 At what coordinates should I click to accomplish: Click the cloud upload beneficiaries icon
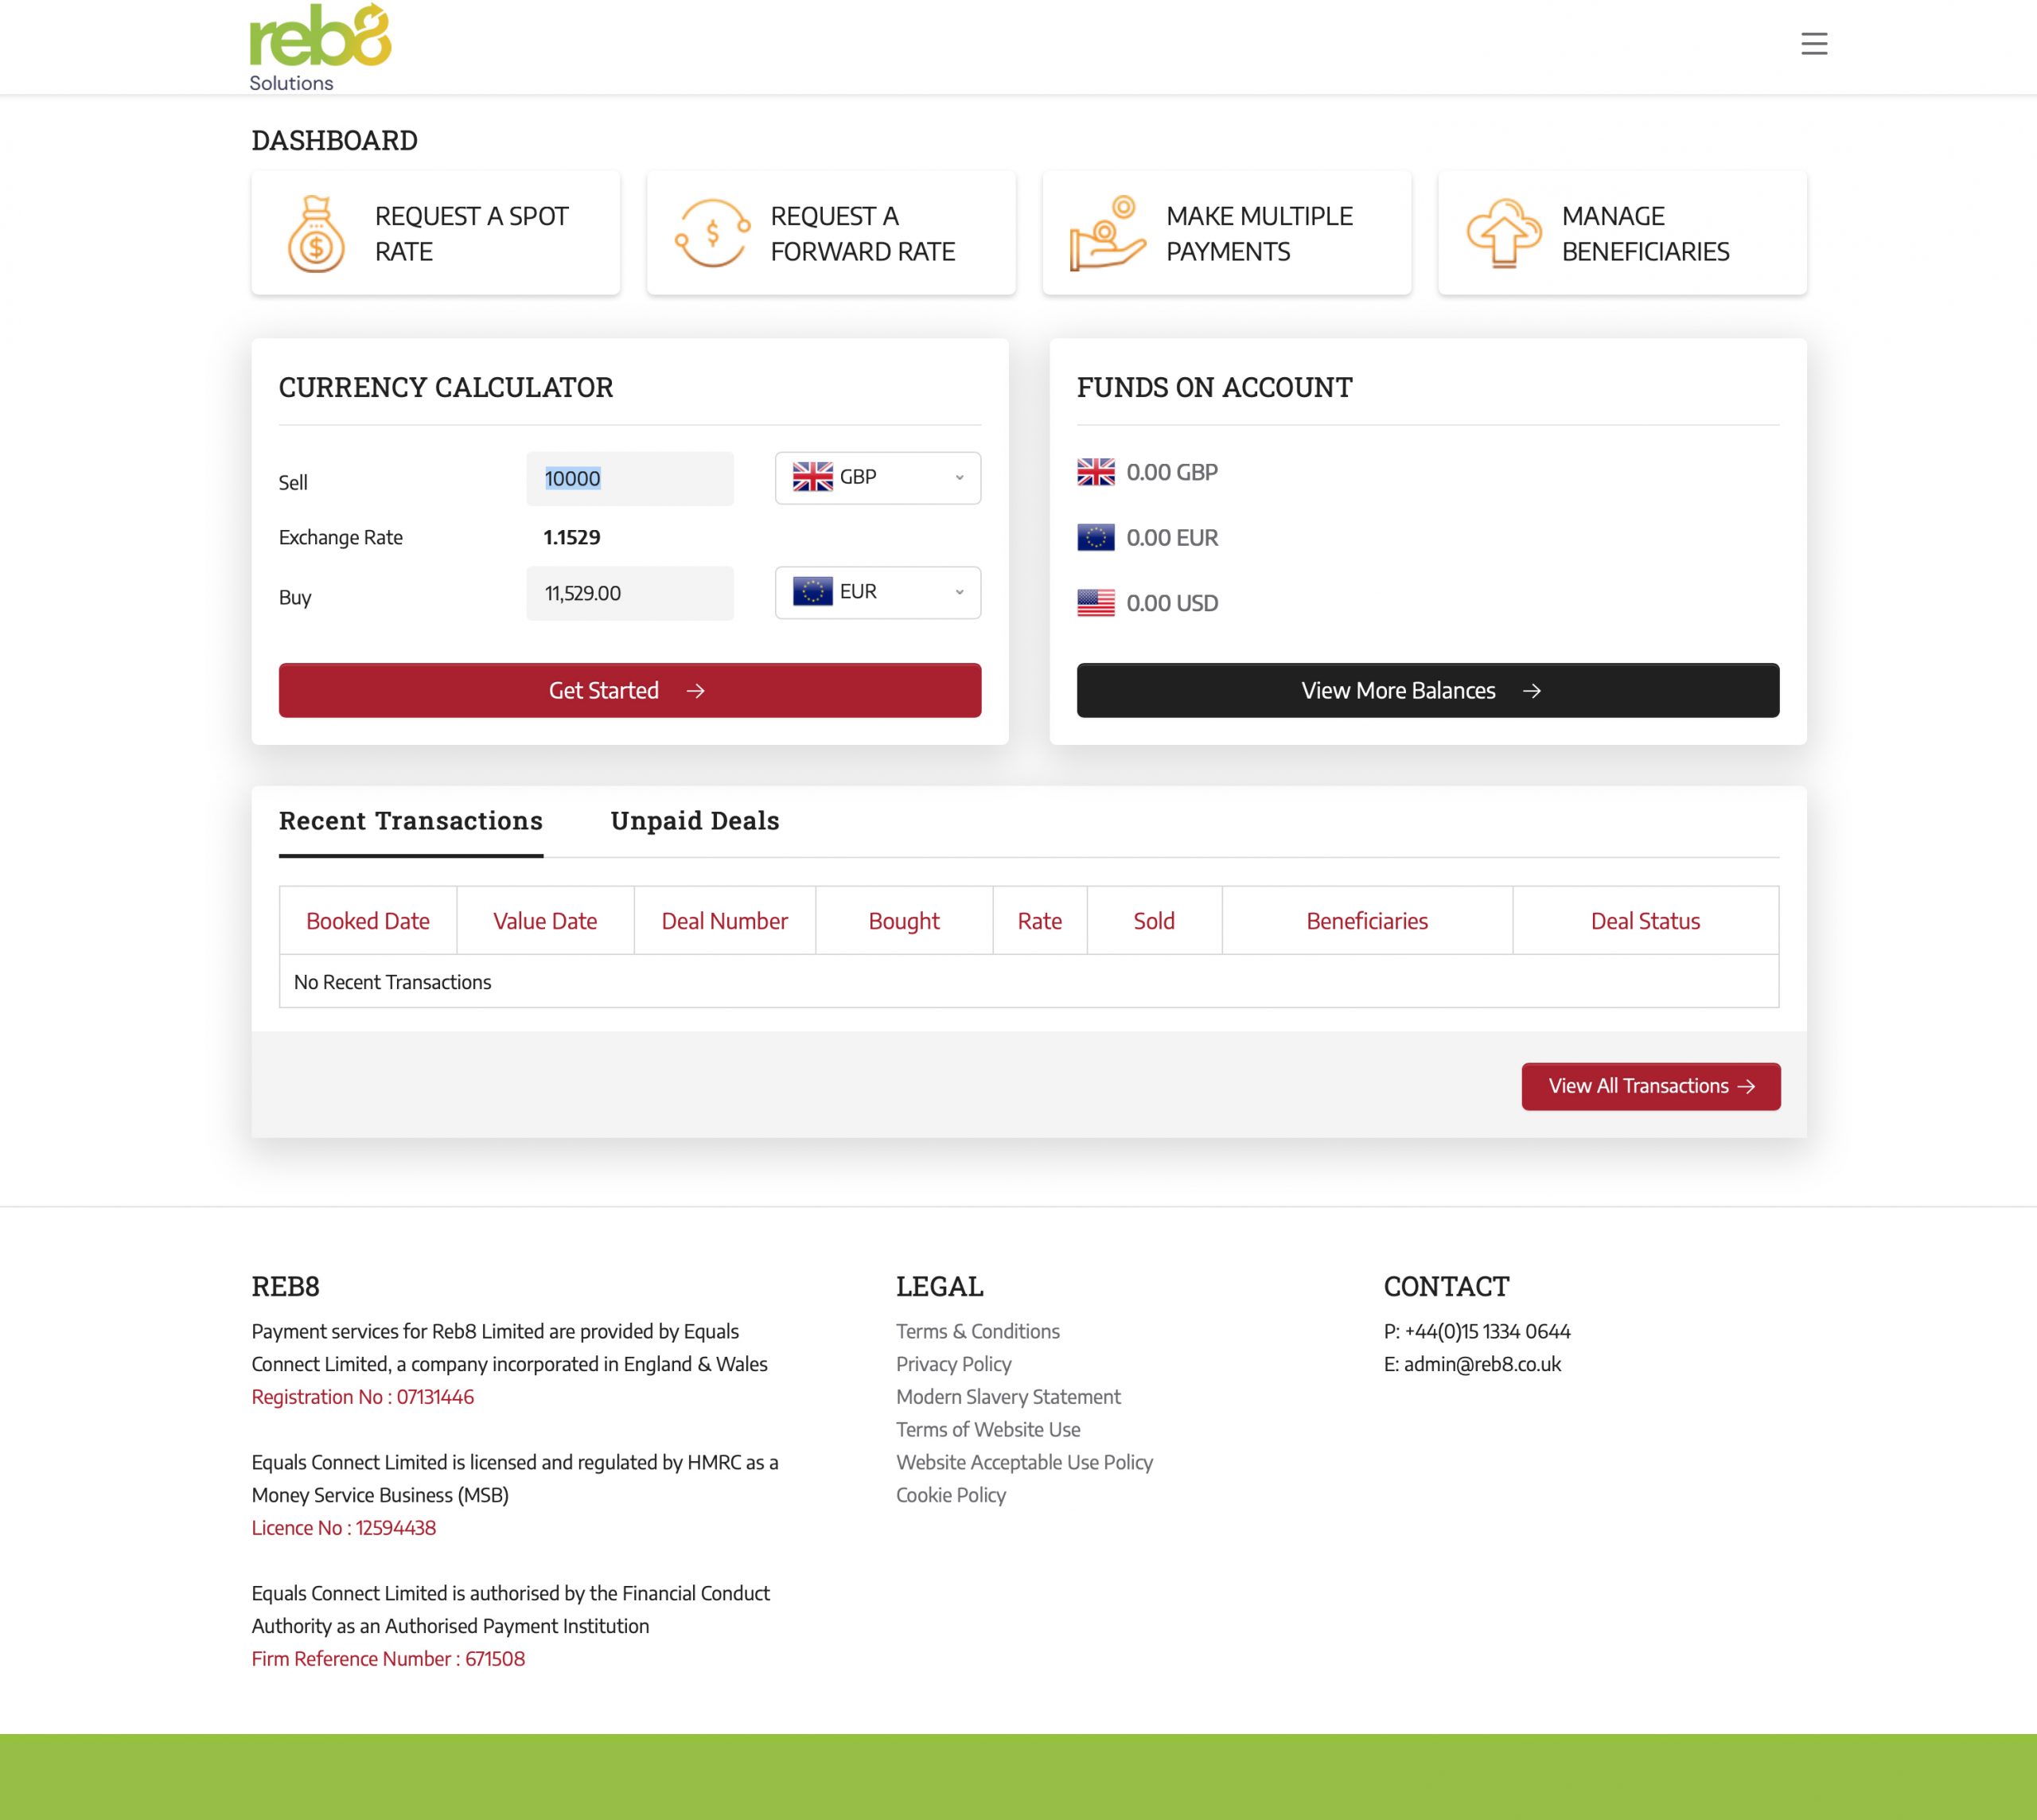point(1502,233)
